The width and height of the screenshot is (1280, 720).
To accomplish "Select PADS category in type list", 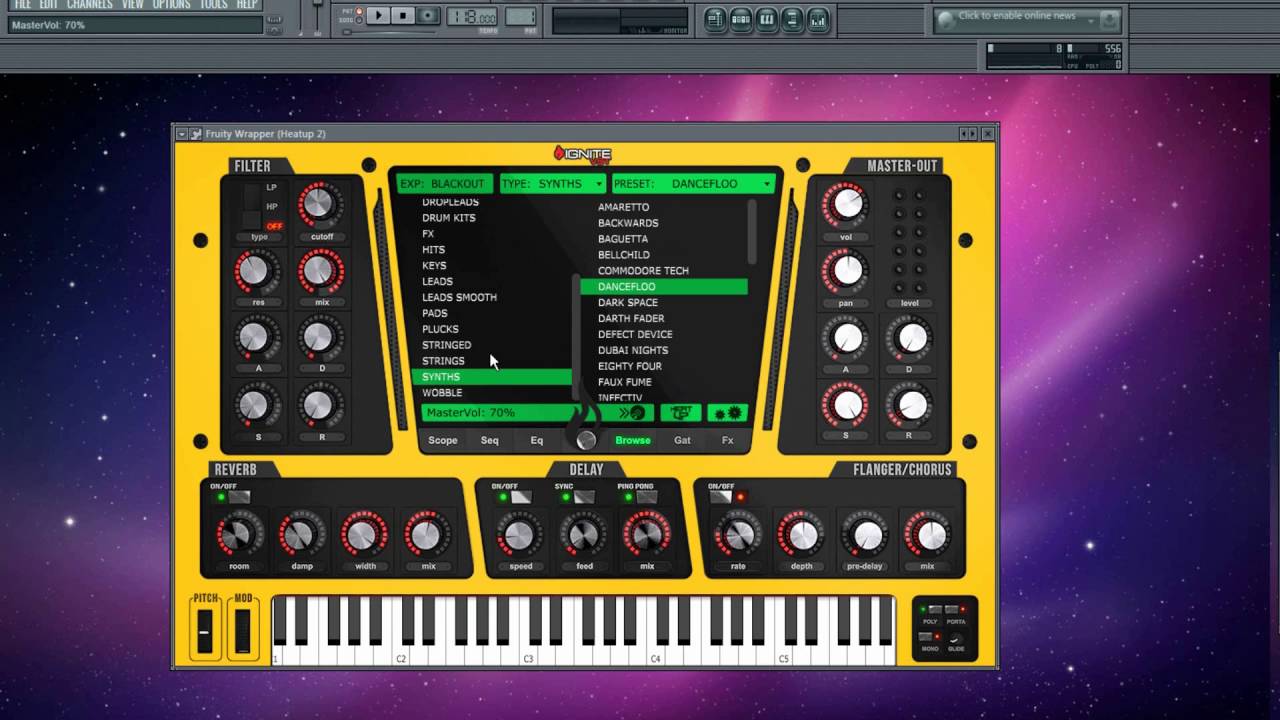I will tap(435, 313).
